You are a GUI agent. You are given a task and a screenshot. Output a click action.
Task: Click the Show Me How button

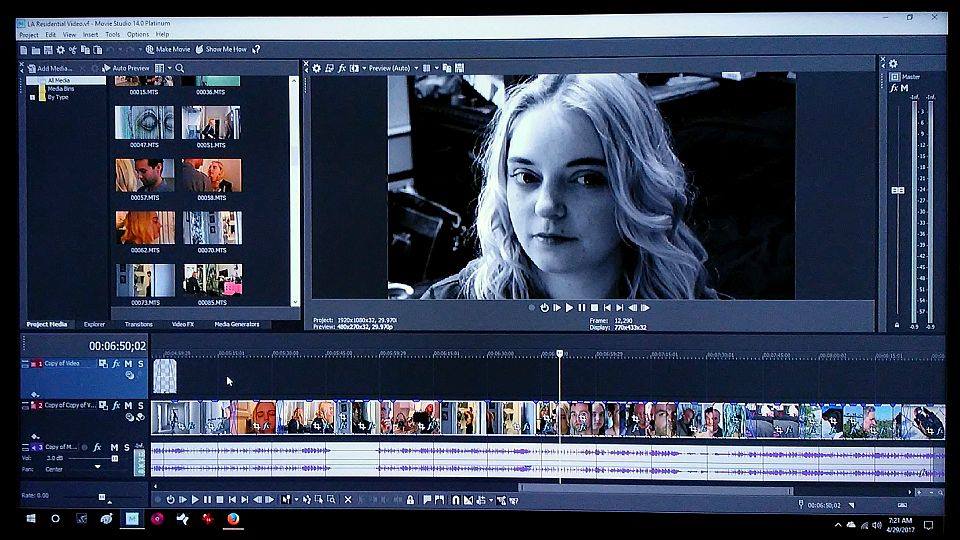221,50
